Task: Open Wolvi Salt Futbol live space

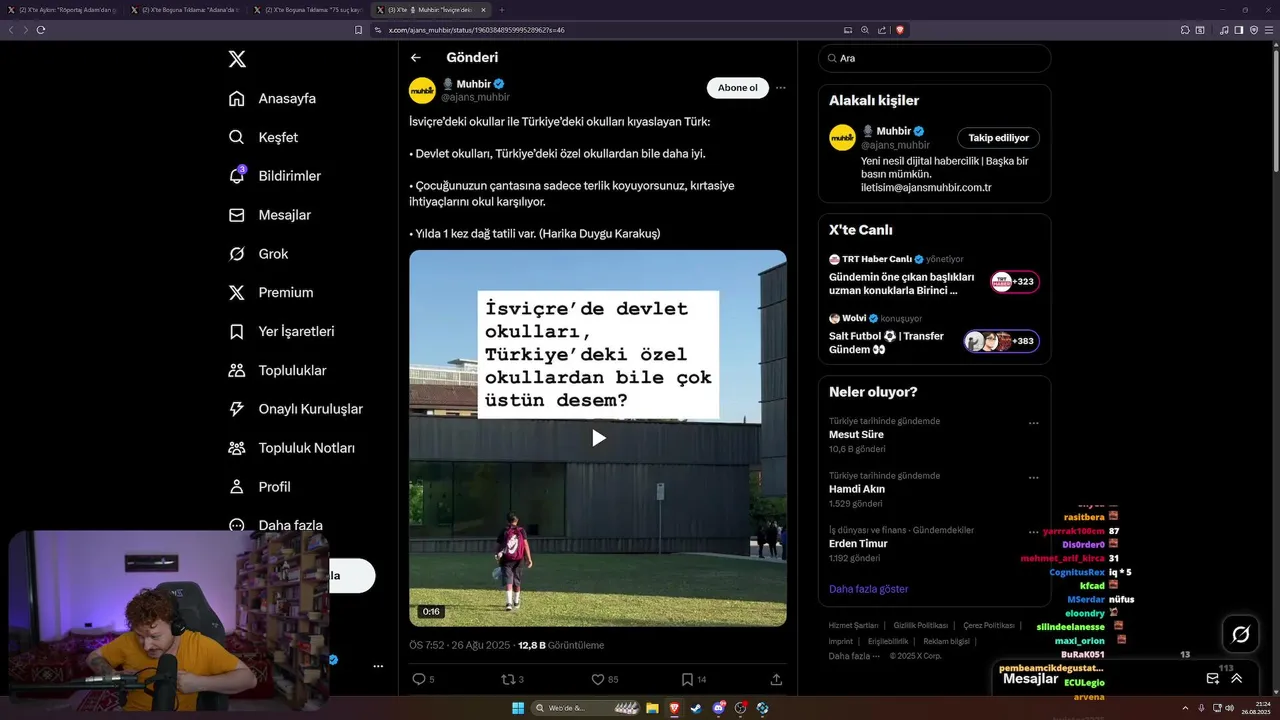Action: 934,335
